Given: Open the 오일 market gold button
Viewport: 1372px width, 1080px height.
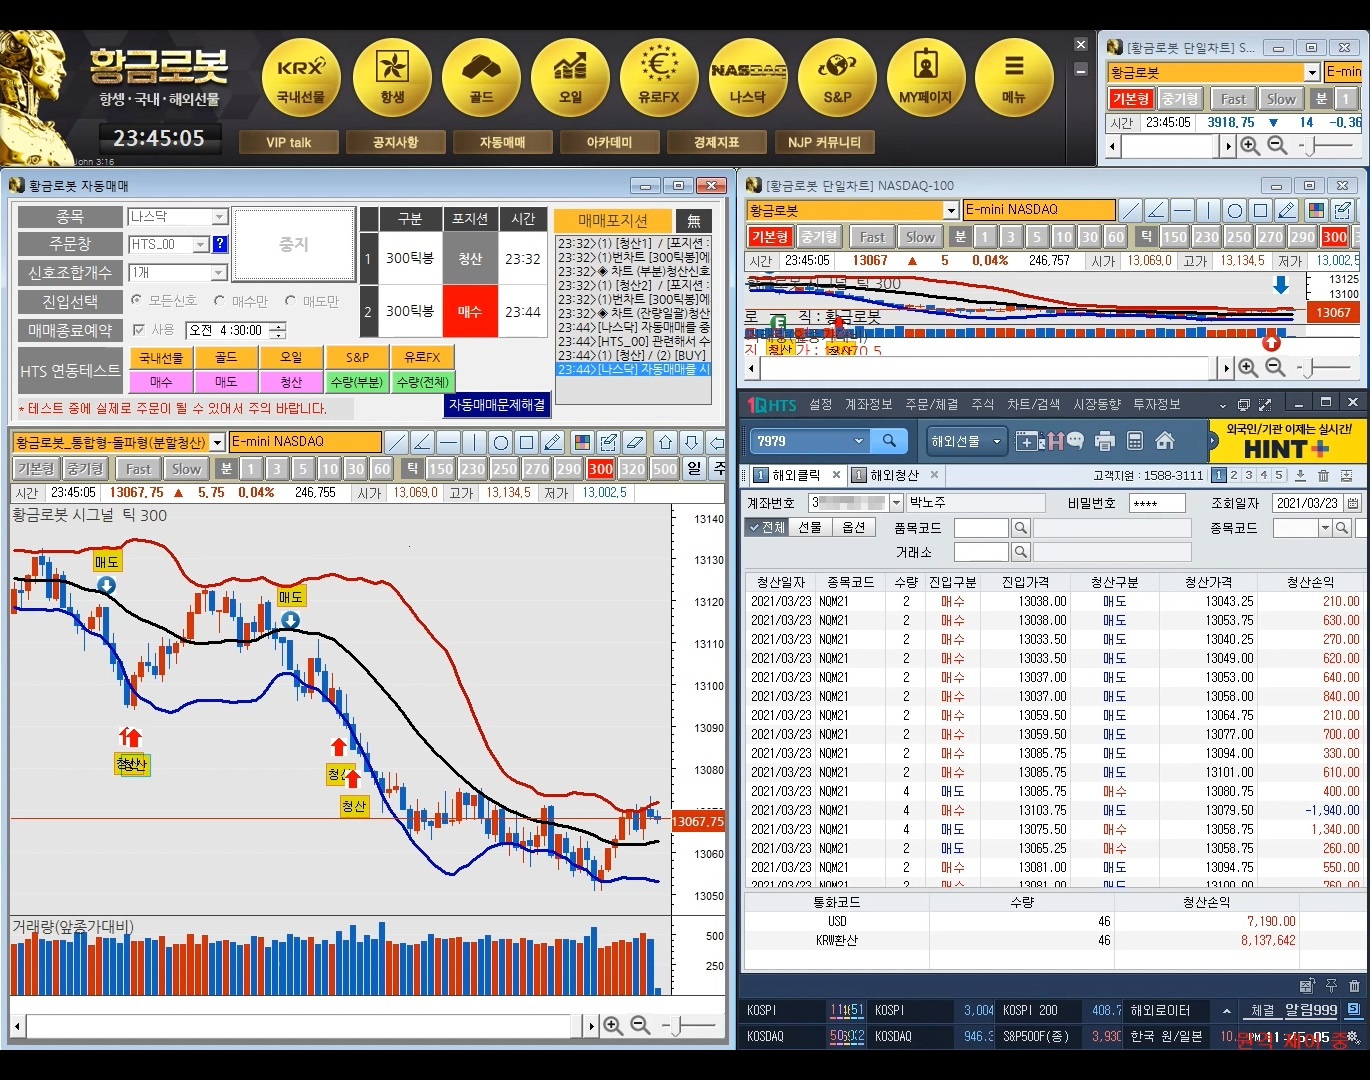Looking at the screenshot, I should click(x=570, y=78).
